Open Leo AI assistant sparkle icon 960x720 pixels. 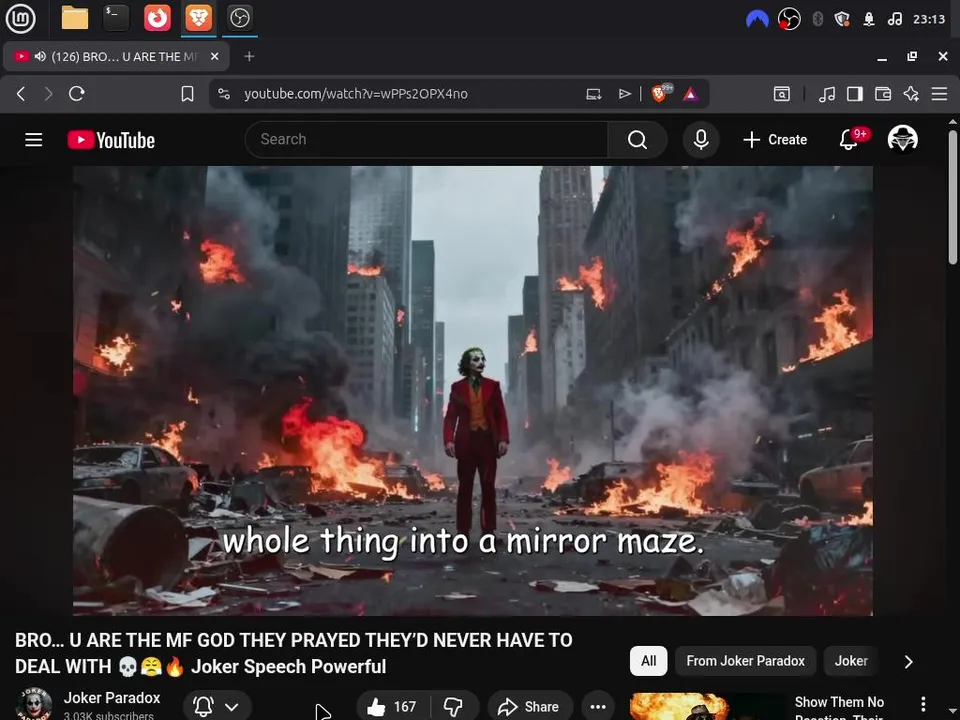pos(911,94)
